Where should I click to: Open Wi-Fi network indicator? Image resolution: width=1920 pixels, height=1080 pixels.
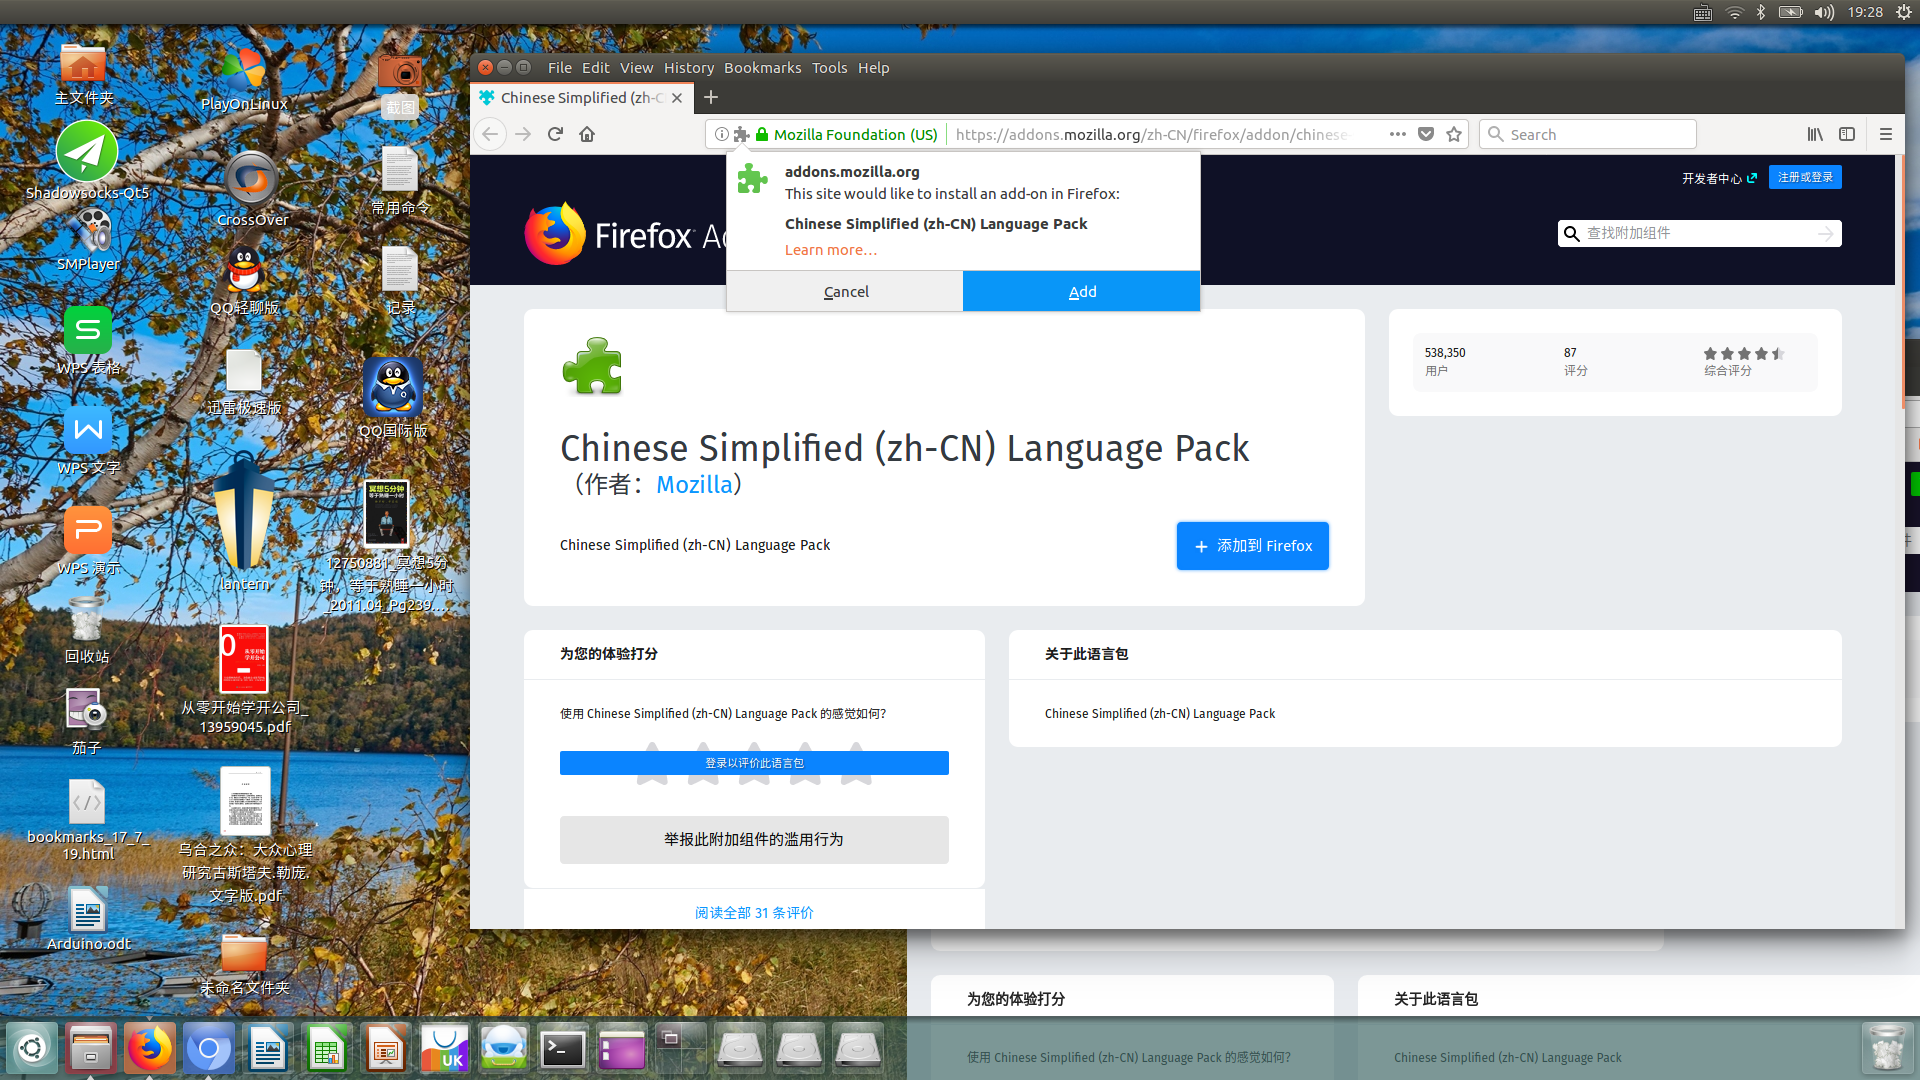1735,12
